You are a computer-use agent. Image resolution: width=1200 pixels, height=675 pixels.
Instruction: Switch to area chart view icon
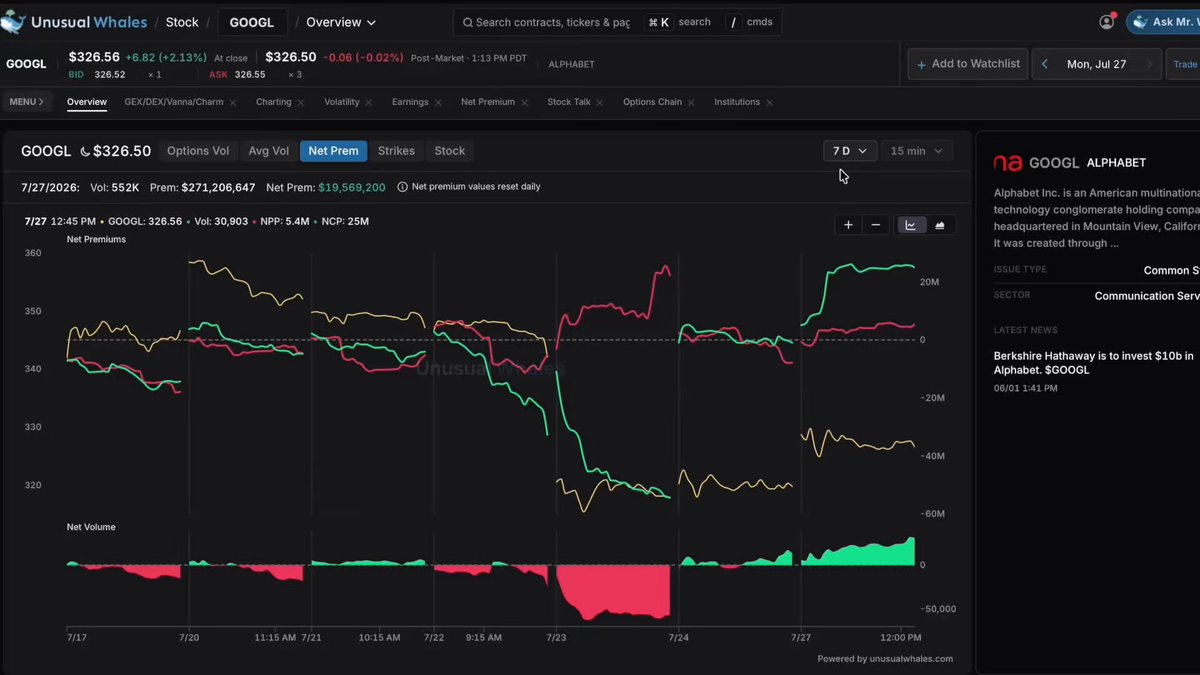tap(940, 225)
